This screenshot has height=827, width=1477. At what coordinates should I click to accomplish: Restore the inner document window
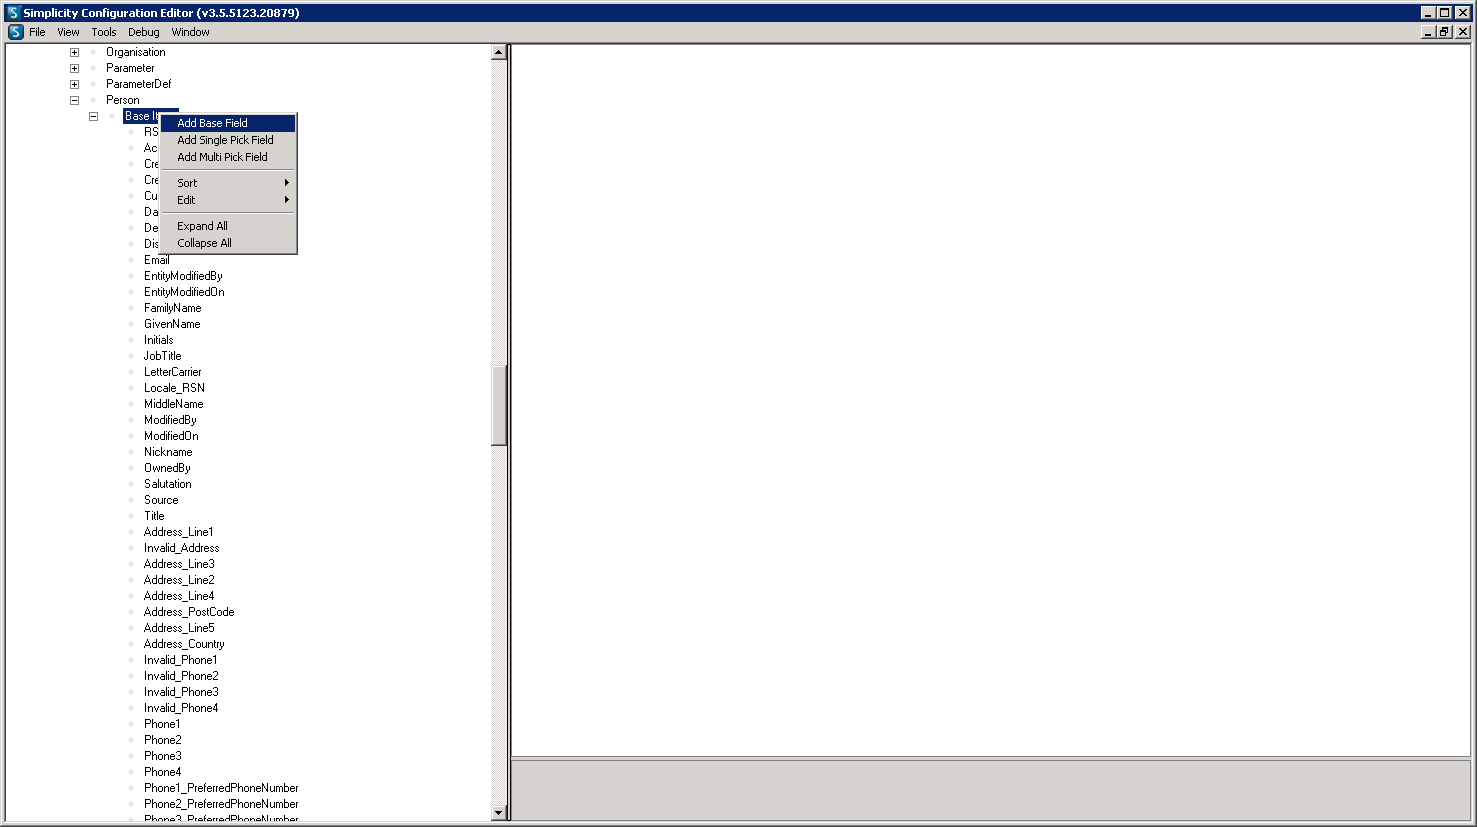click(1444, 32)
